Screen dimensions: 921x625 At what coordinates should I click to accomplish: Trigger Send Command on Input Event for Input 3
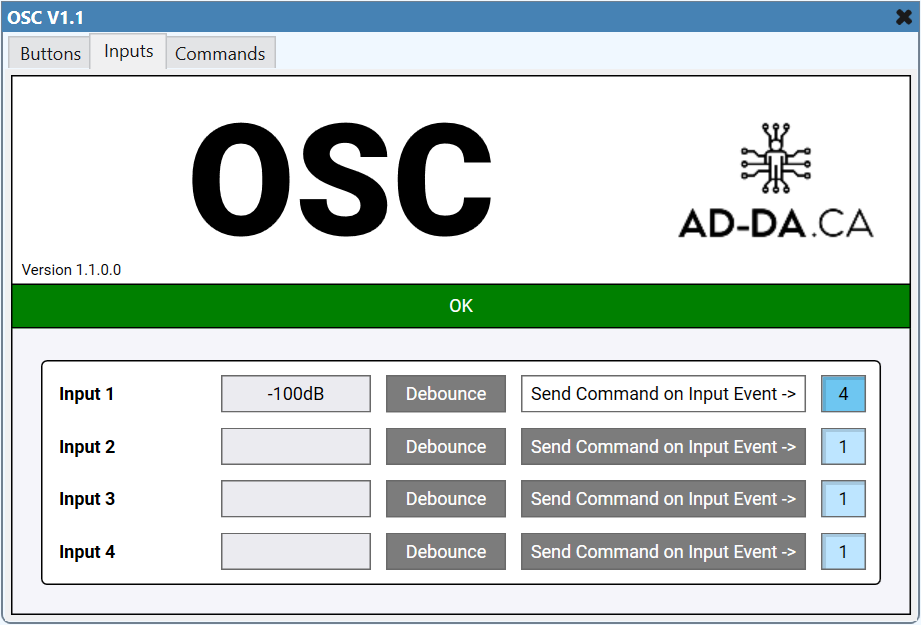tap(662, 498)
